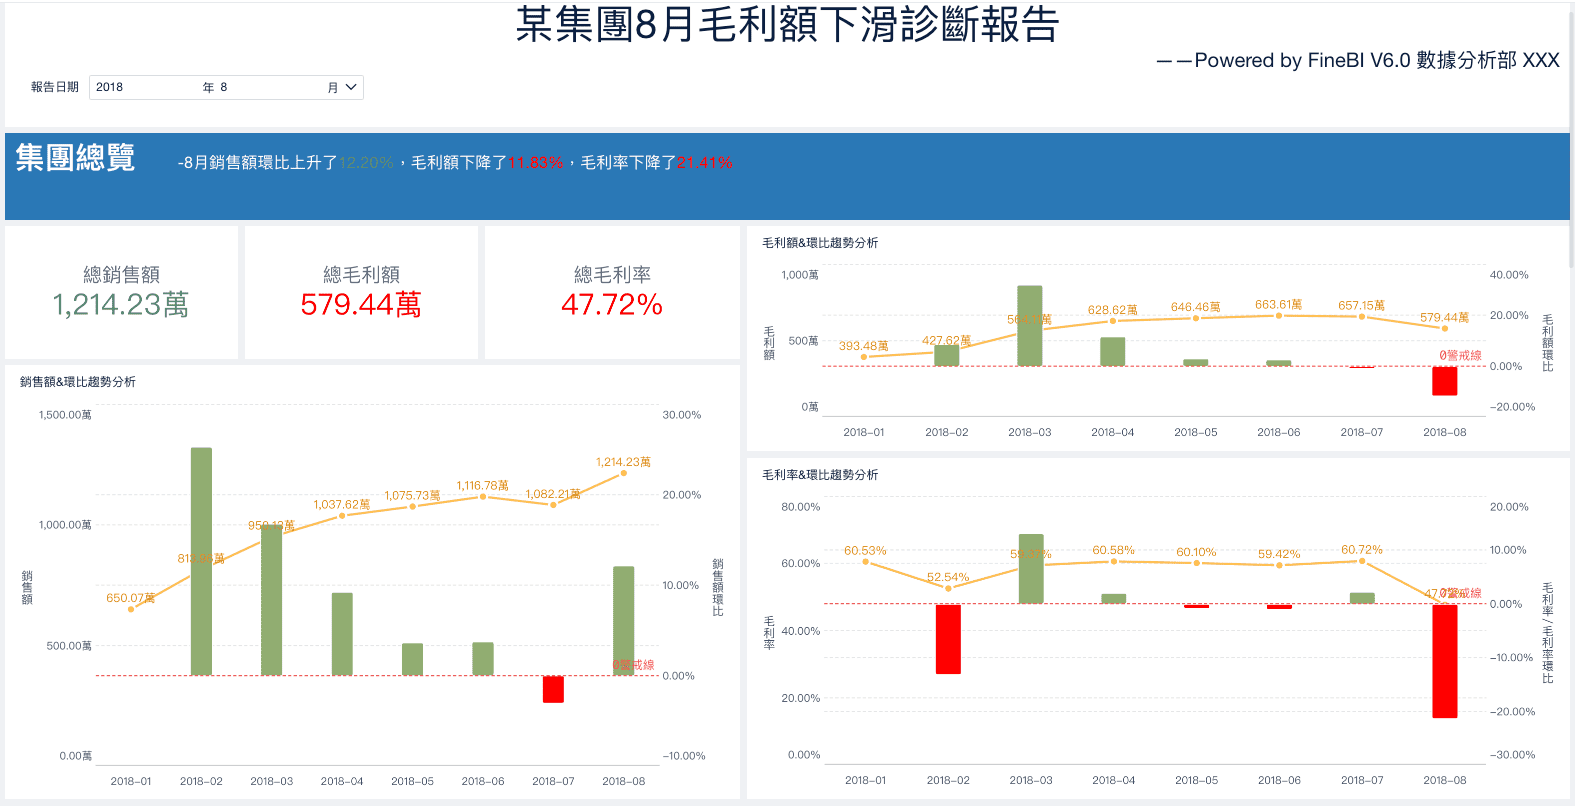Open the report date dropdown arrow

350,87
